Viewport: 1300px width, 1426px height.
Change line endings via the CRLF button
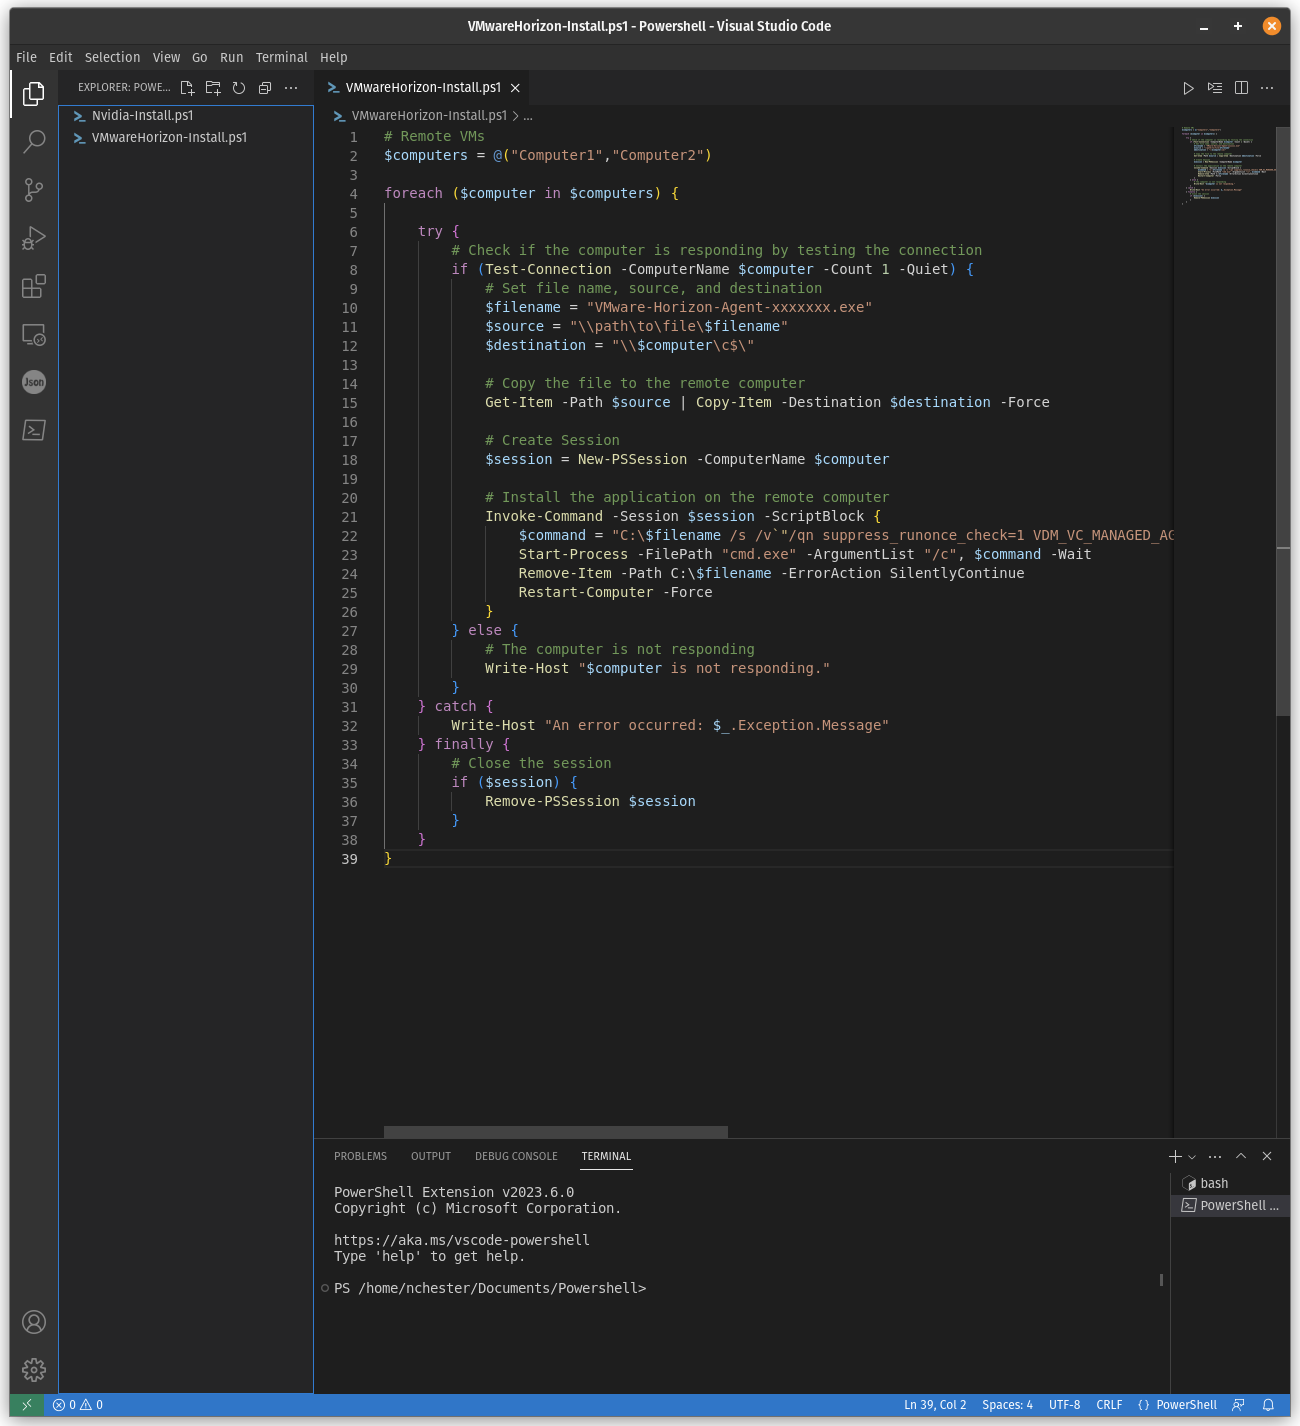[x=1109, y=1404]
